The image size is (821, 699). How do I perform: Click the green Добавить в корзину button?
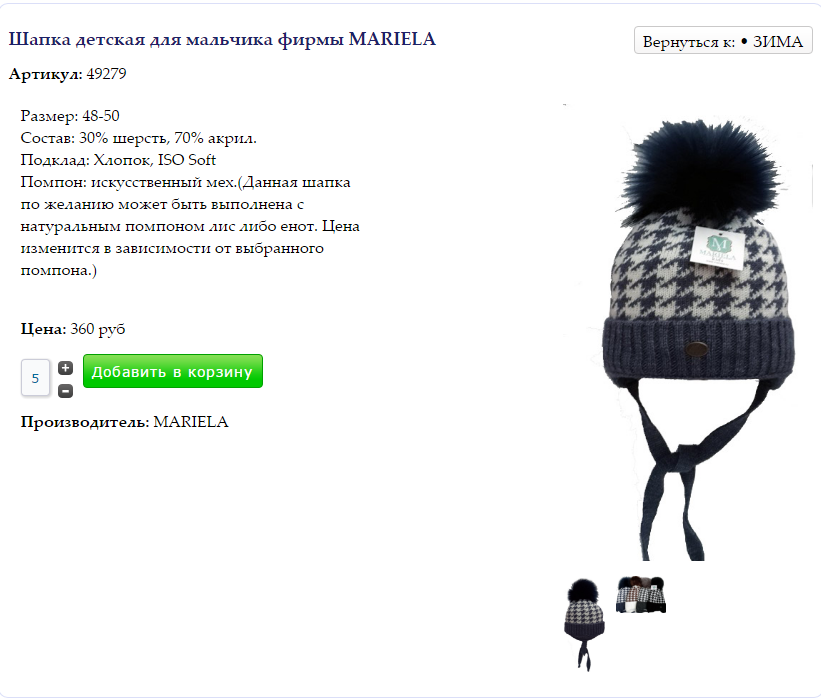tap(173, 371)
